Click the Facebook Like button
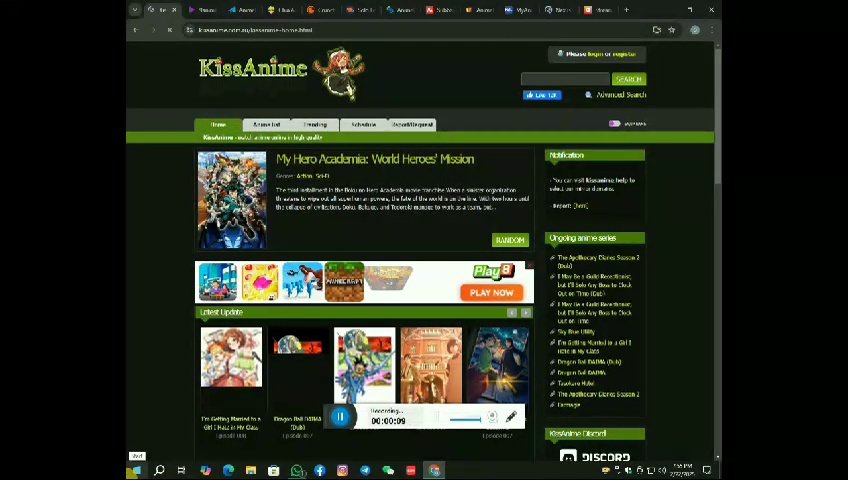The image size is (848, 480). 542,95
